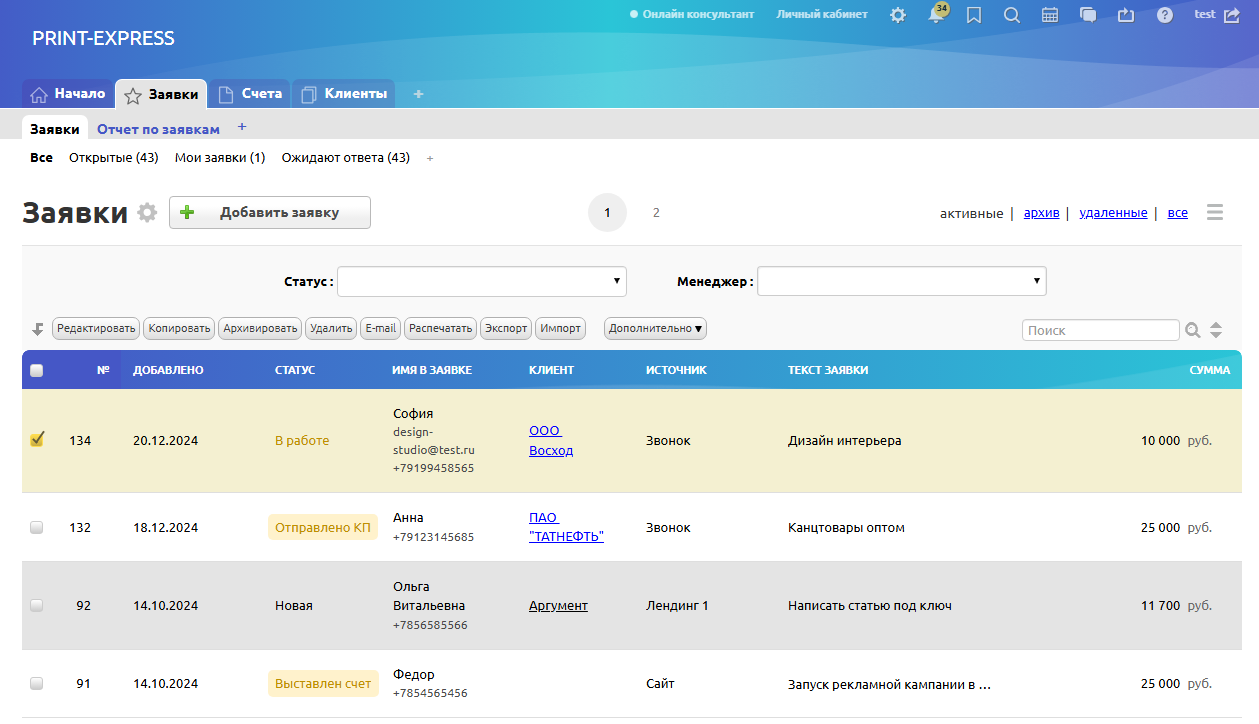Open settings gear in top header
1259x724 pixels.
[898, 15]
